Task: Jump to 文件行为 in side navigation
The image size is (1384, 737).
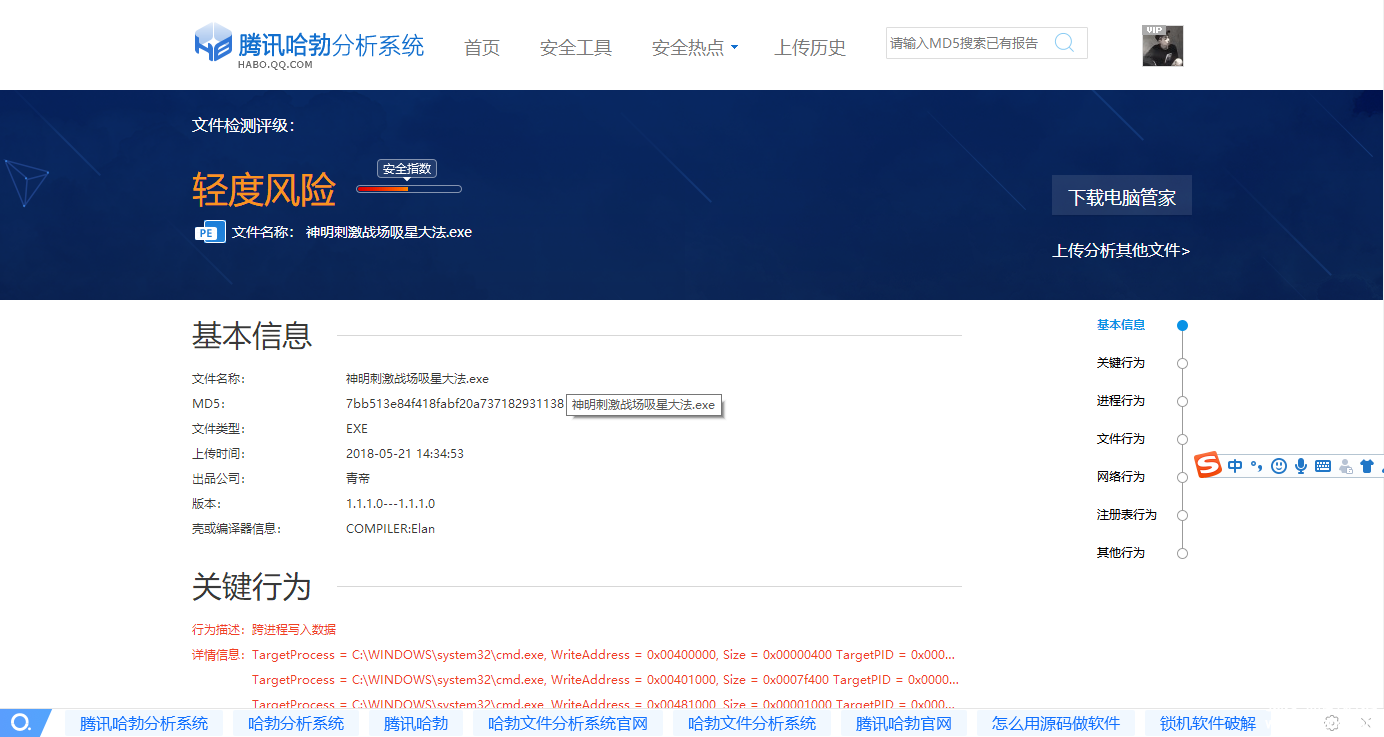Action: (1121, 439)
